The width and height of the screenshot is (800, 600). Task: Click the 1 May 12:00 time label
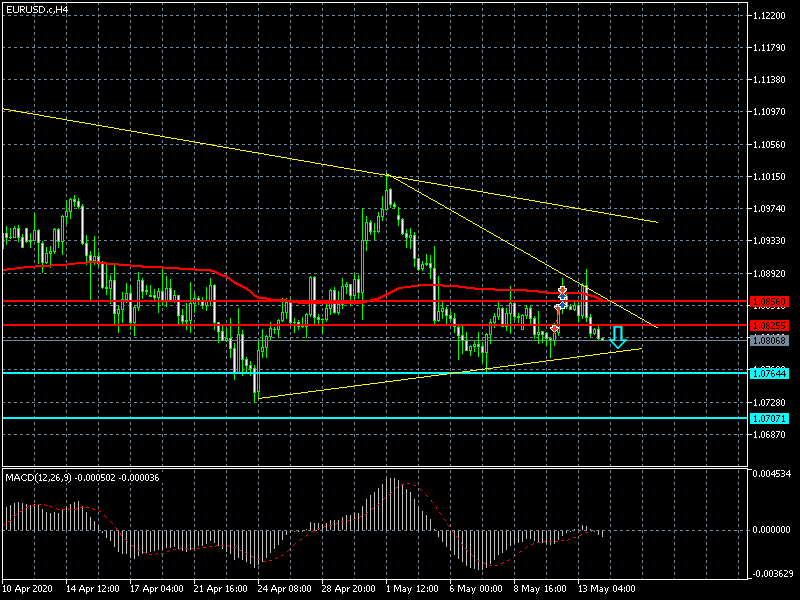(x=411, y=589)
